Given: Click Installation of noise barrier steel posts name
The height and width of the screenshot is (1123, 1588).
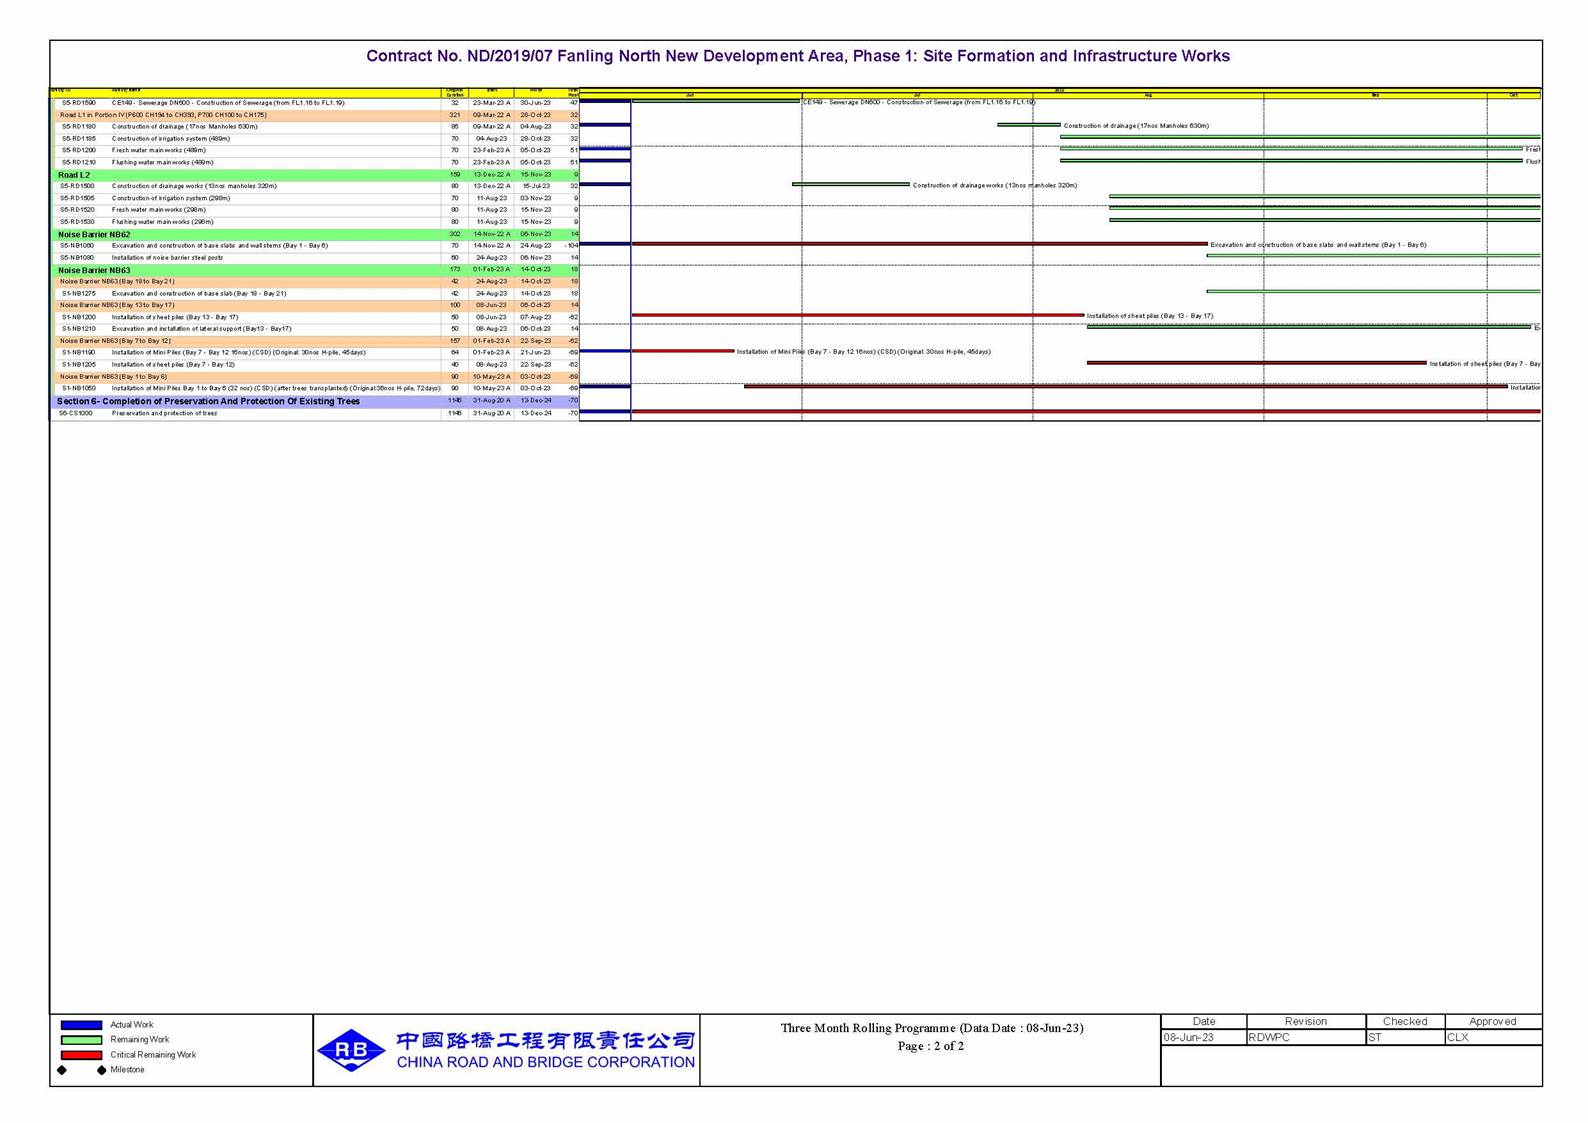Looking at the screenshot, I should (x=167, y=258).
